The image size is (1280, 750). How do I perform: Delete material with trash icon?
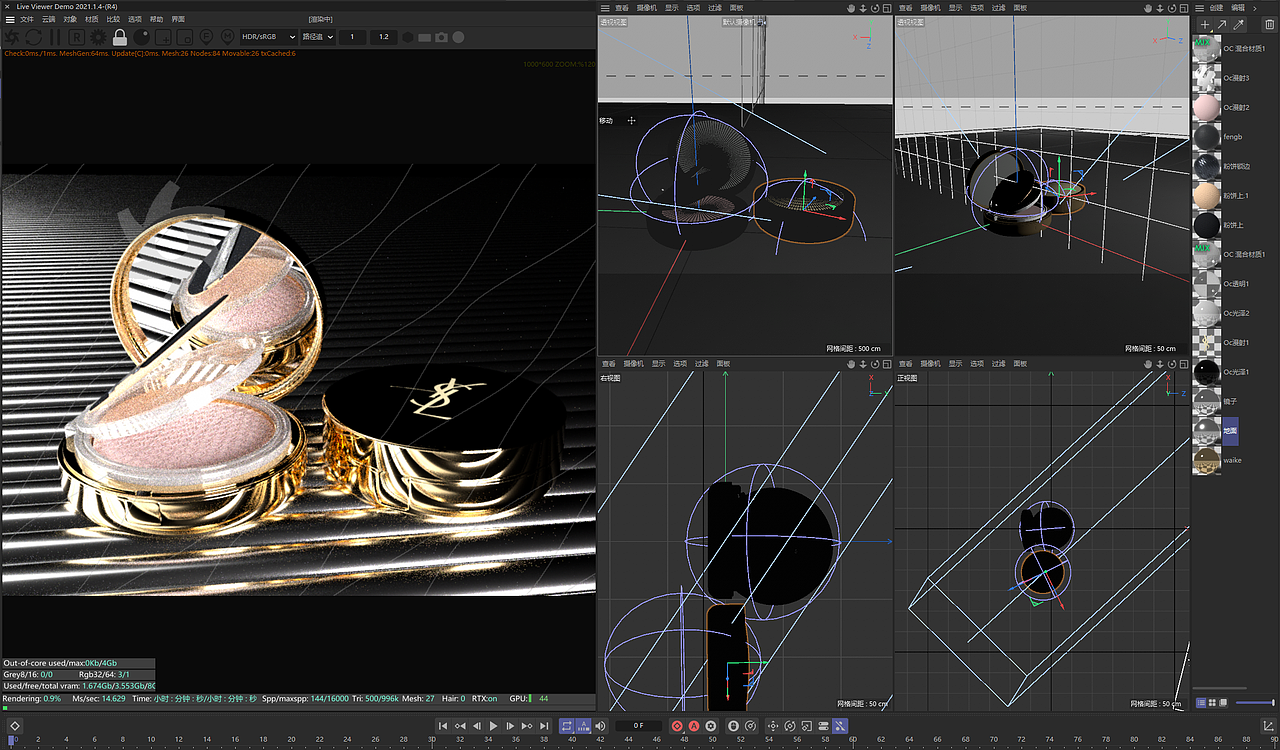(1270, 24)
